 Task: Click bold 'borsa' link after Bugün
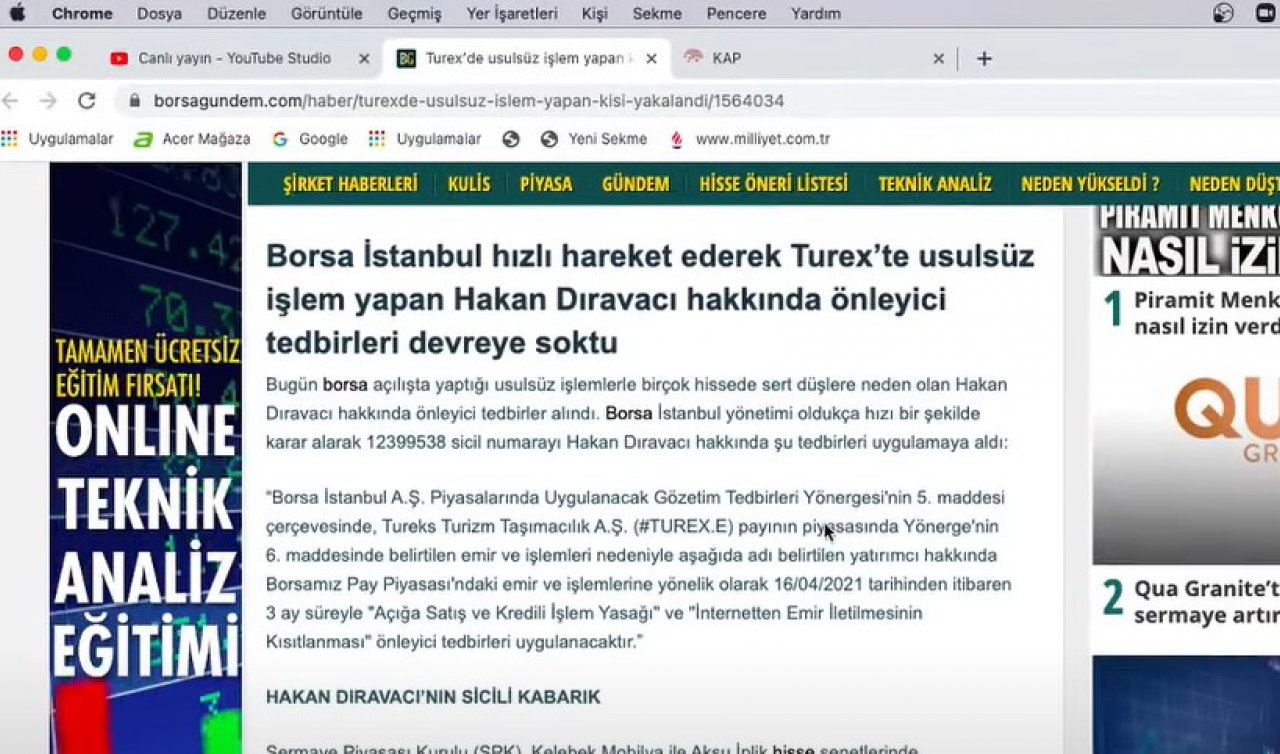[345, 384]
